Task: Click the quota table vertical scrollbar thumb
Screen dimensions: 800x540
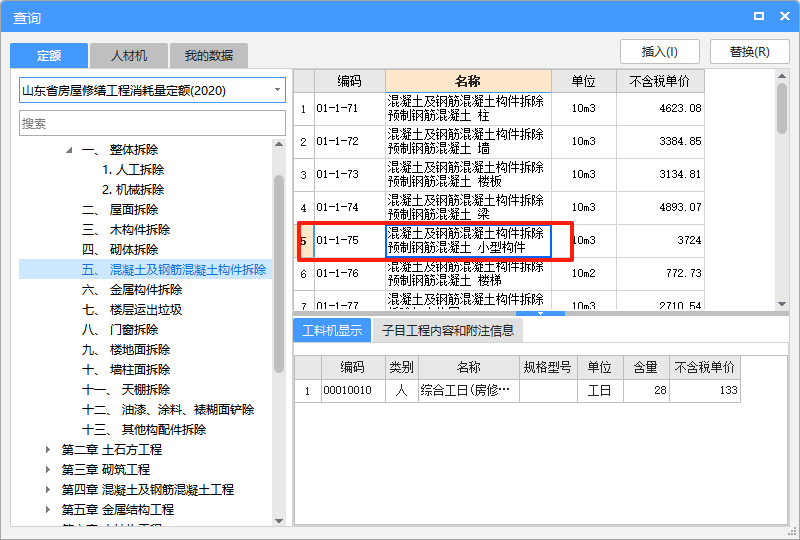Action: pyautogui.click(x=782, y=108)
